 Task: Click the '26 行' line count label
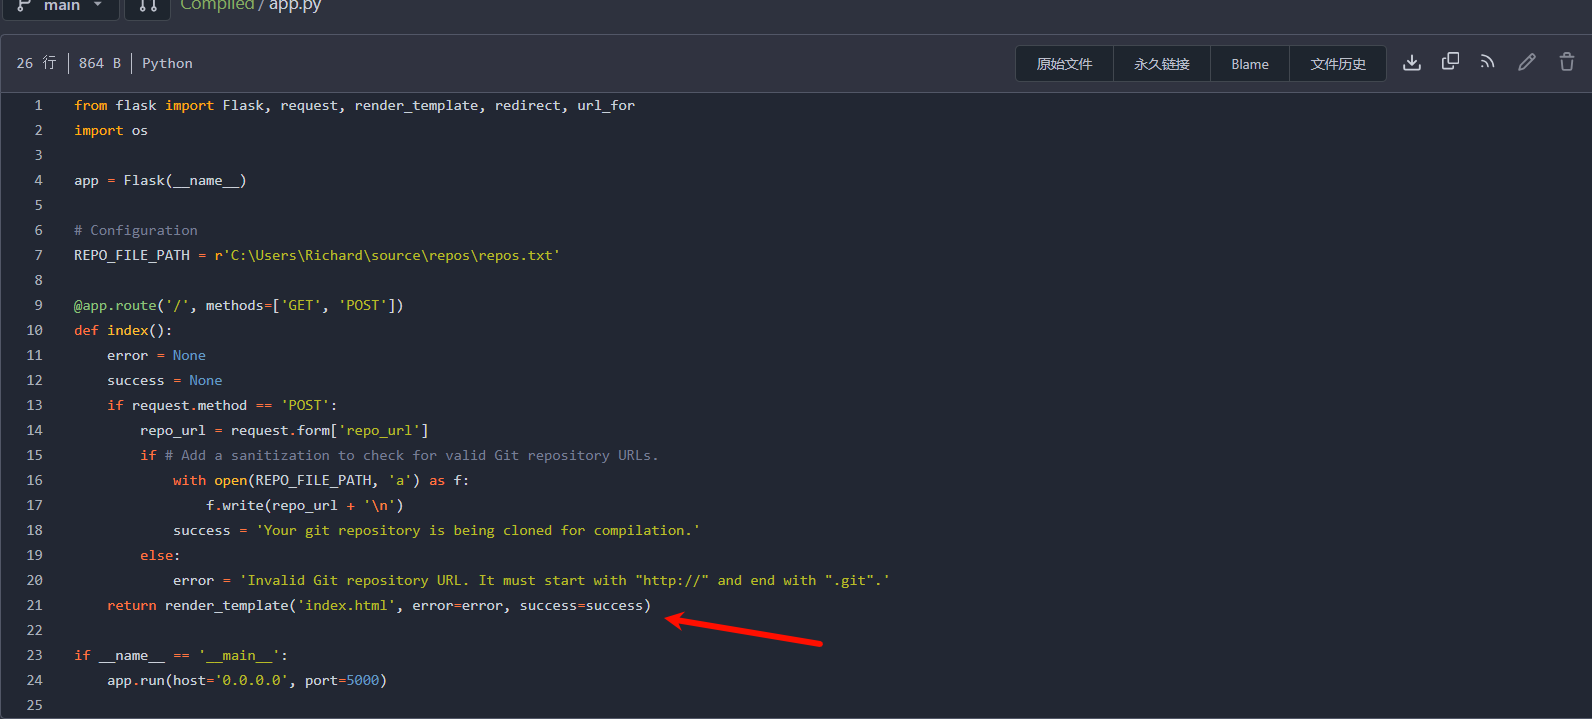(x=36, y=63)
